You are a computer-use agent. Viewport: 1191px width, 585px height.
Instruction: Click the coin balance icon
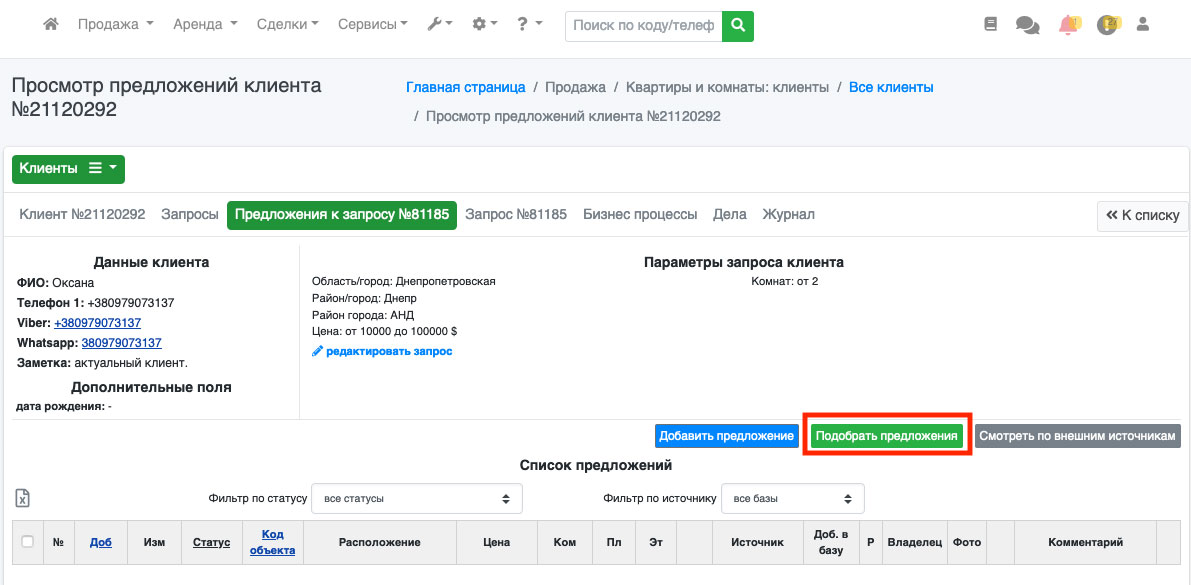coord(1107,25)
